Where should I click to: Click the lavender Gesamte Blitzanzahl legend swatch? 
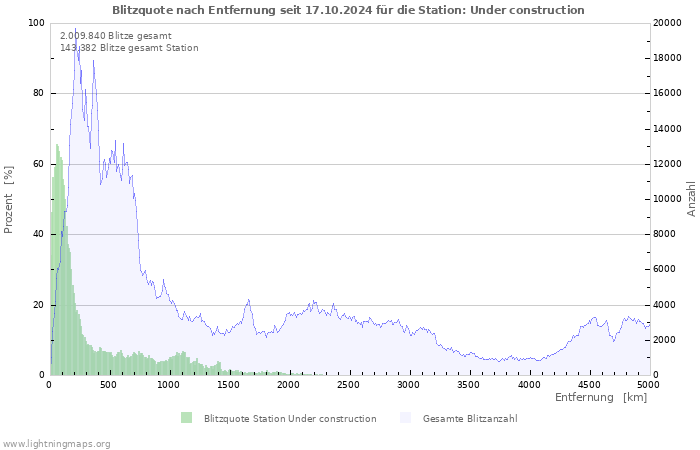click(405, 418)
